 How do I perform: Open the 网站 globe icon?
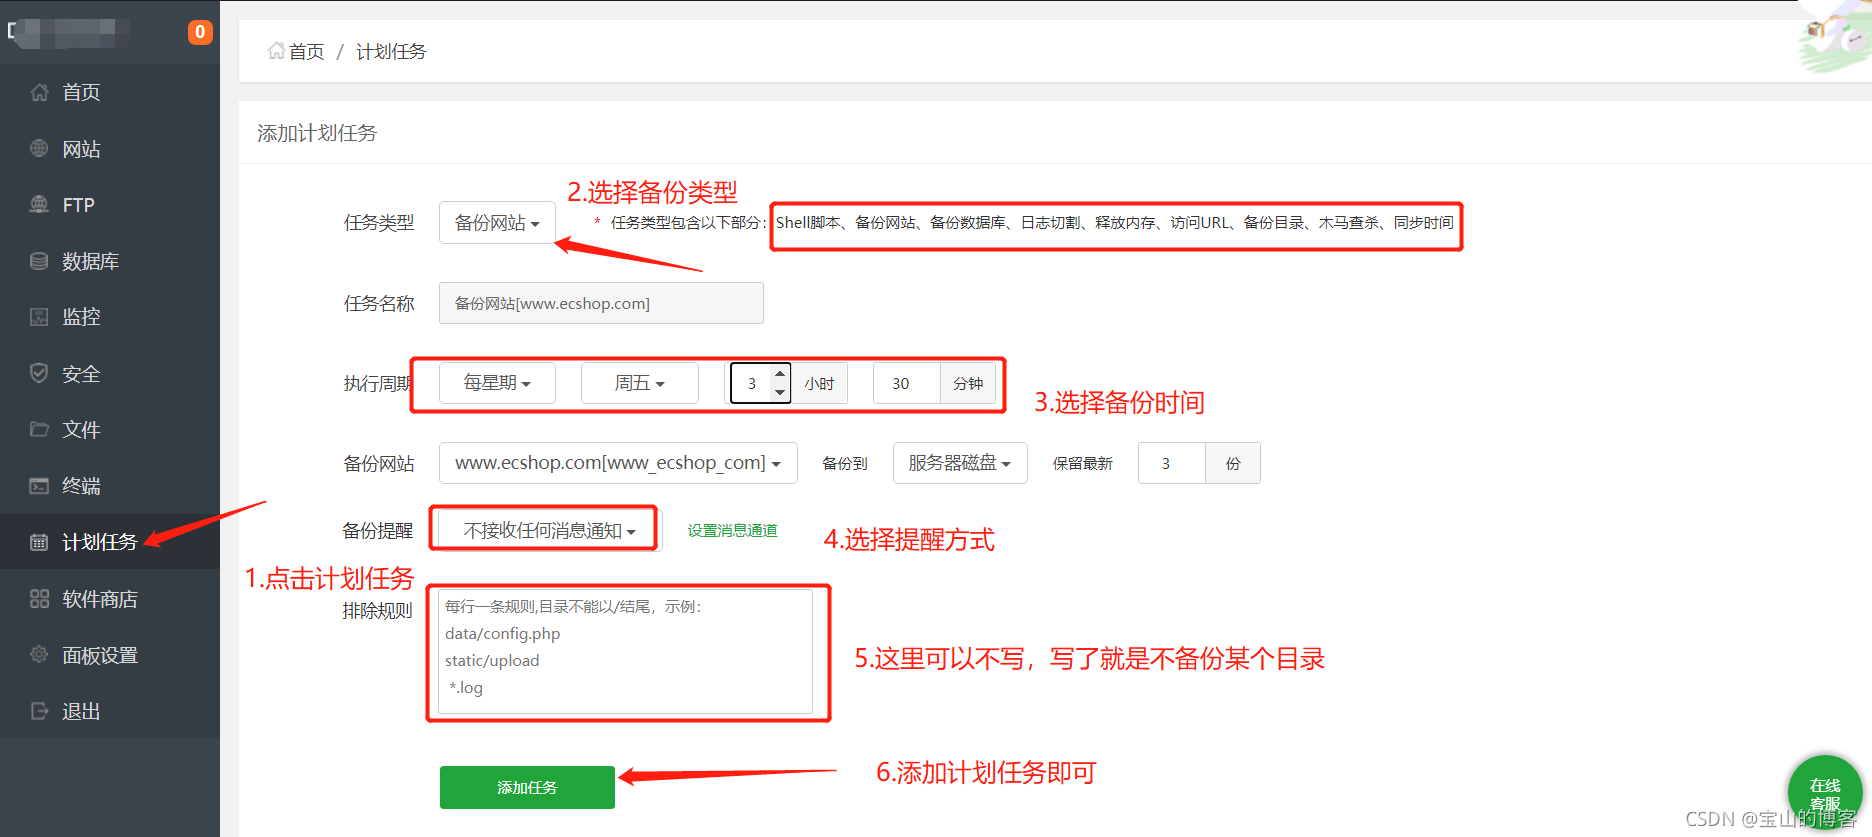pyautogui.click(x=39, y=149)
